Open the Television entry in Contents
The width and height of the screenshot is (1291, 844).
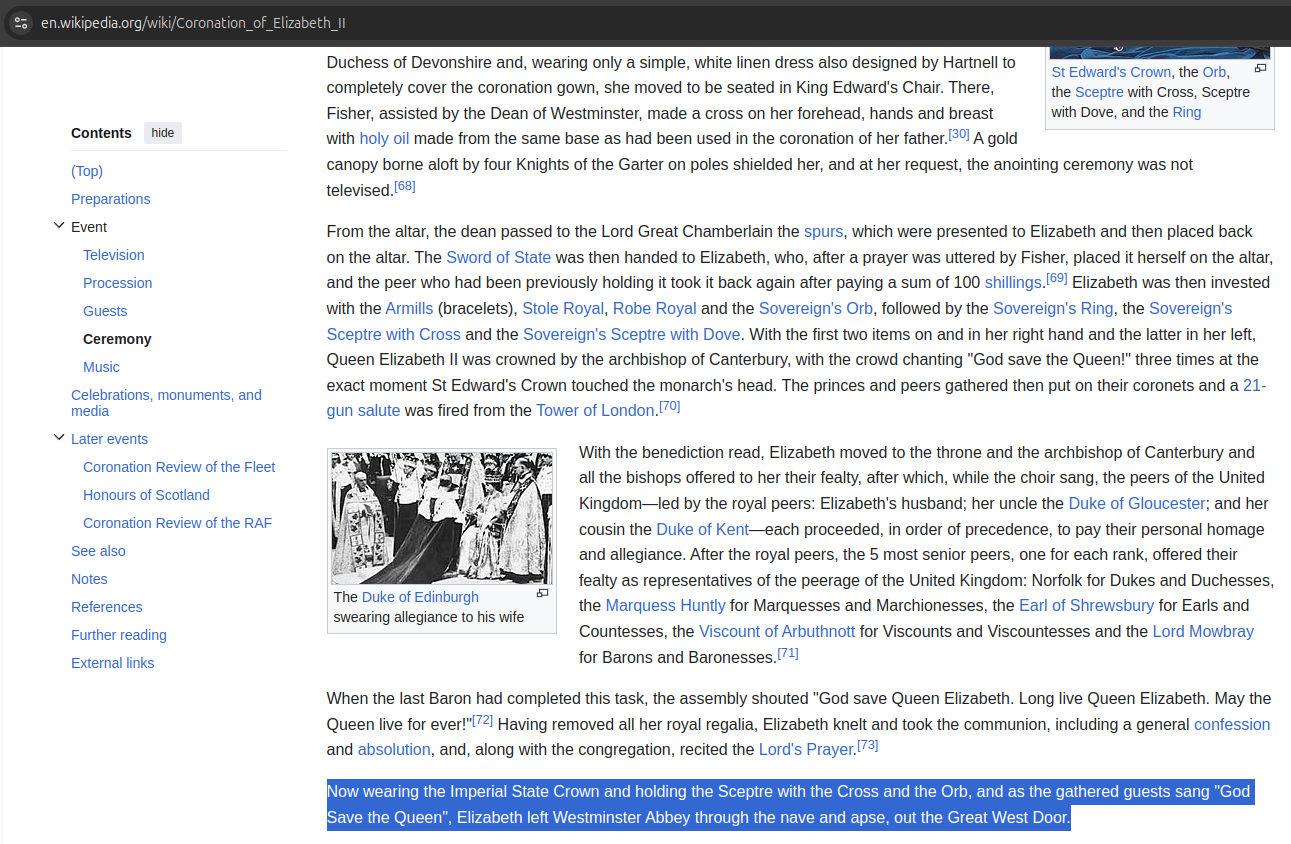[113, 254]
